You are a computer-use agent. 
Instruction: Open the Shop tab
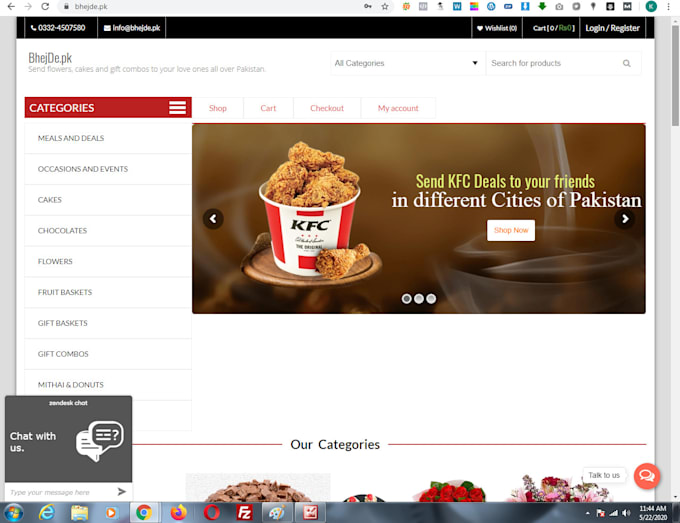tap(218, 108)
